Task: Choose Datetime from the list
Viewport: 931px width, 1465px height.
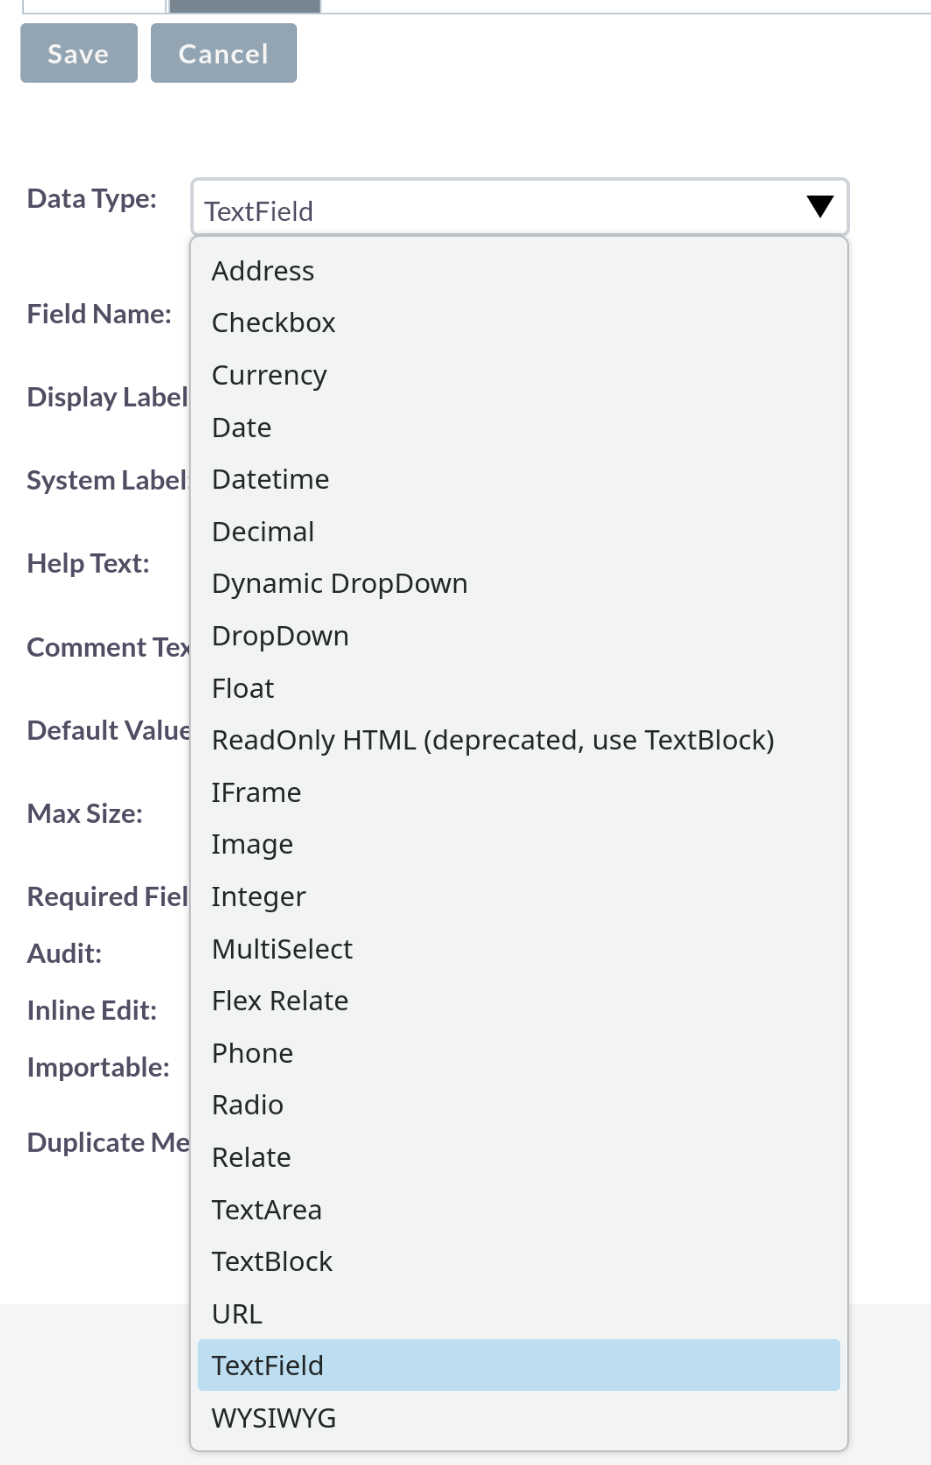Action: tap(518, 479)
